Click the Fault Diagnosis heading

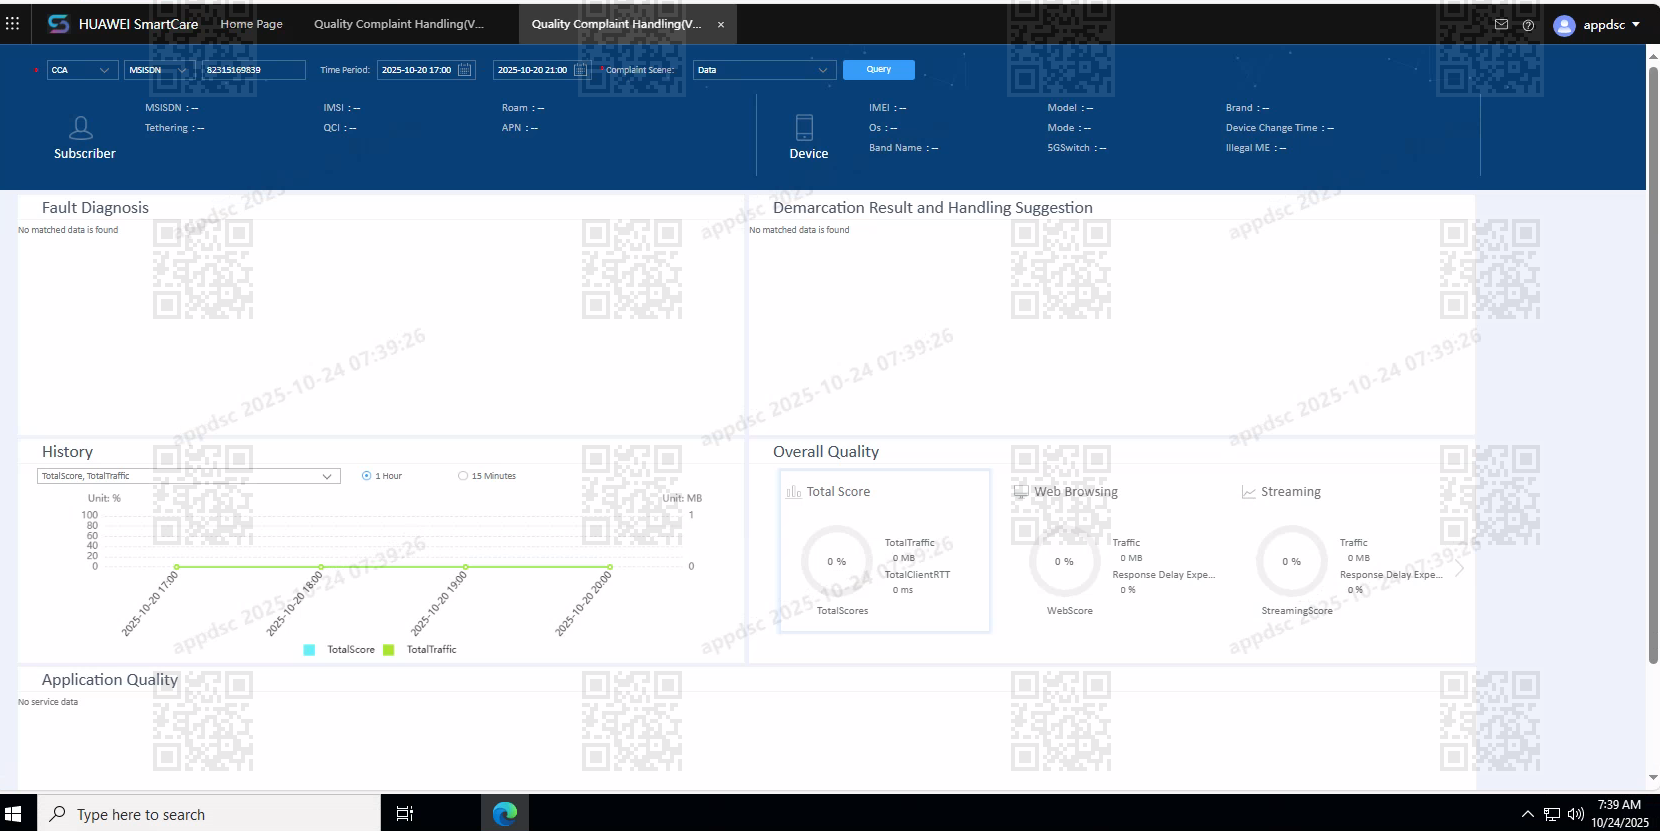click(95, 208)
